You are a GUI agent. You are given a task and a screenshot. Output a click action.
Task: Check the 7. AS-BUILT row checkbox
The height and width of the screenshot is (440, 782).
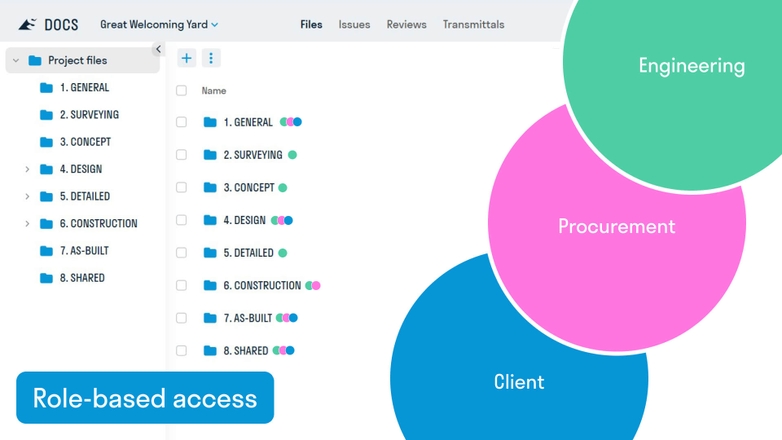click(182, 318)
